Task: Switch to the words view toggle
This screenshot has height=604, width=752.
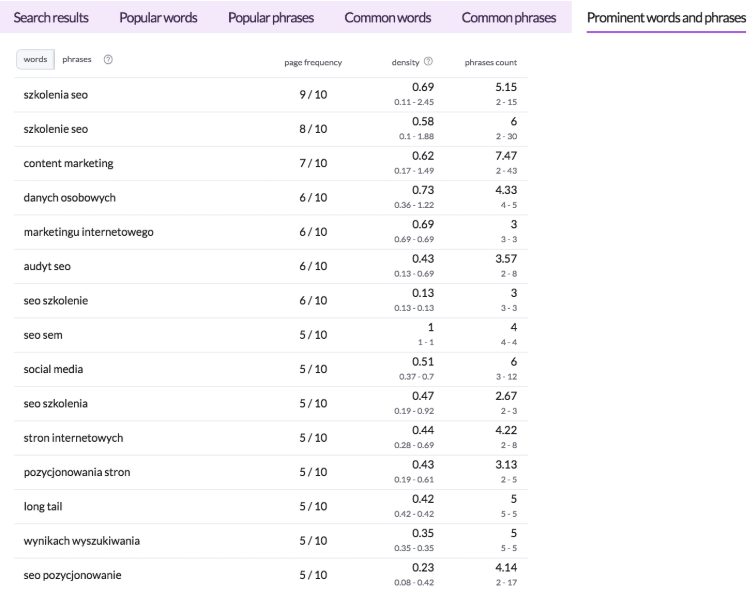Action: click(x=35, y=60)
